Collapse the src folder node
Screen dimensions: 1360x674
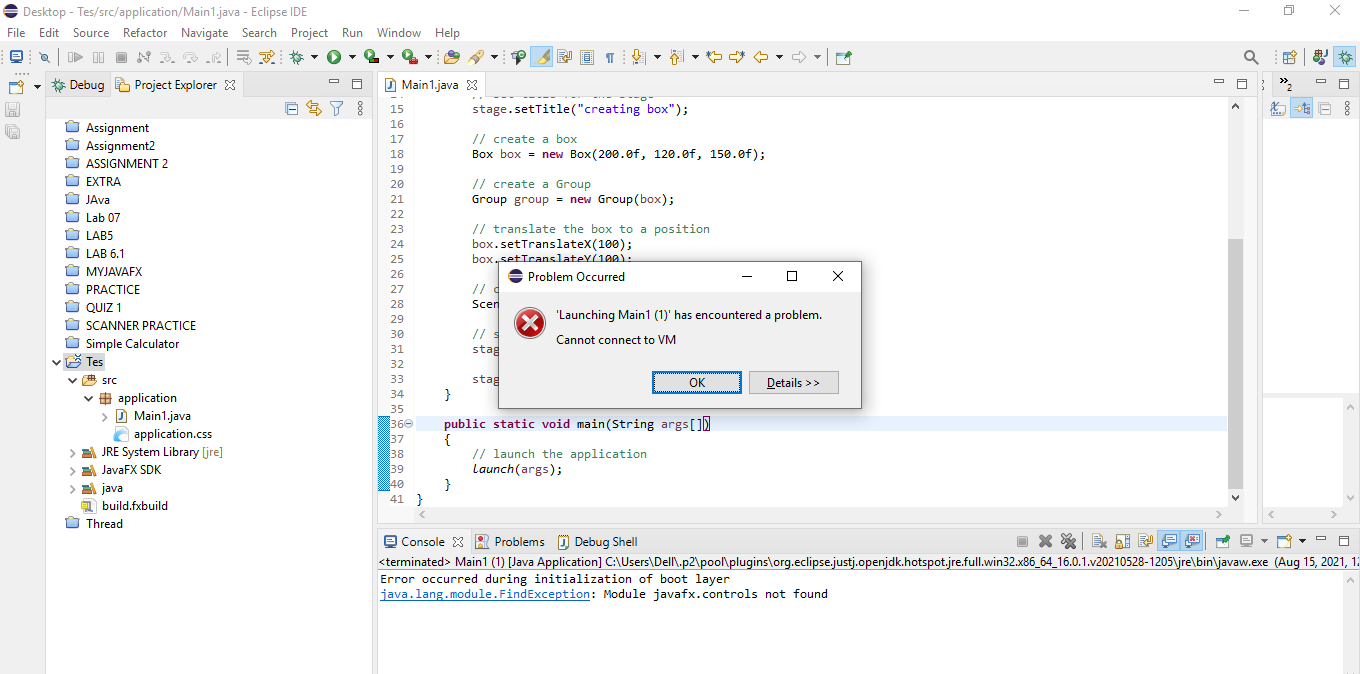(x=73, y=380)
